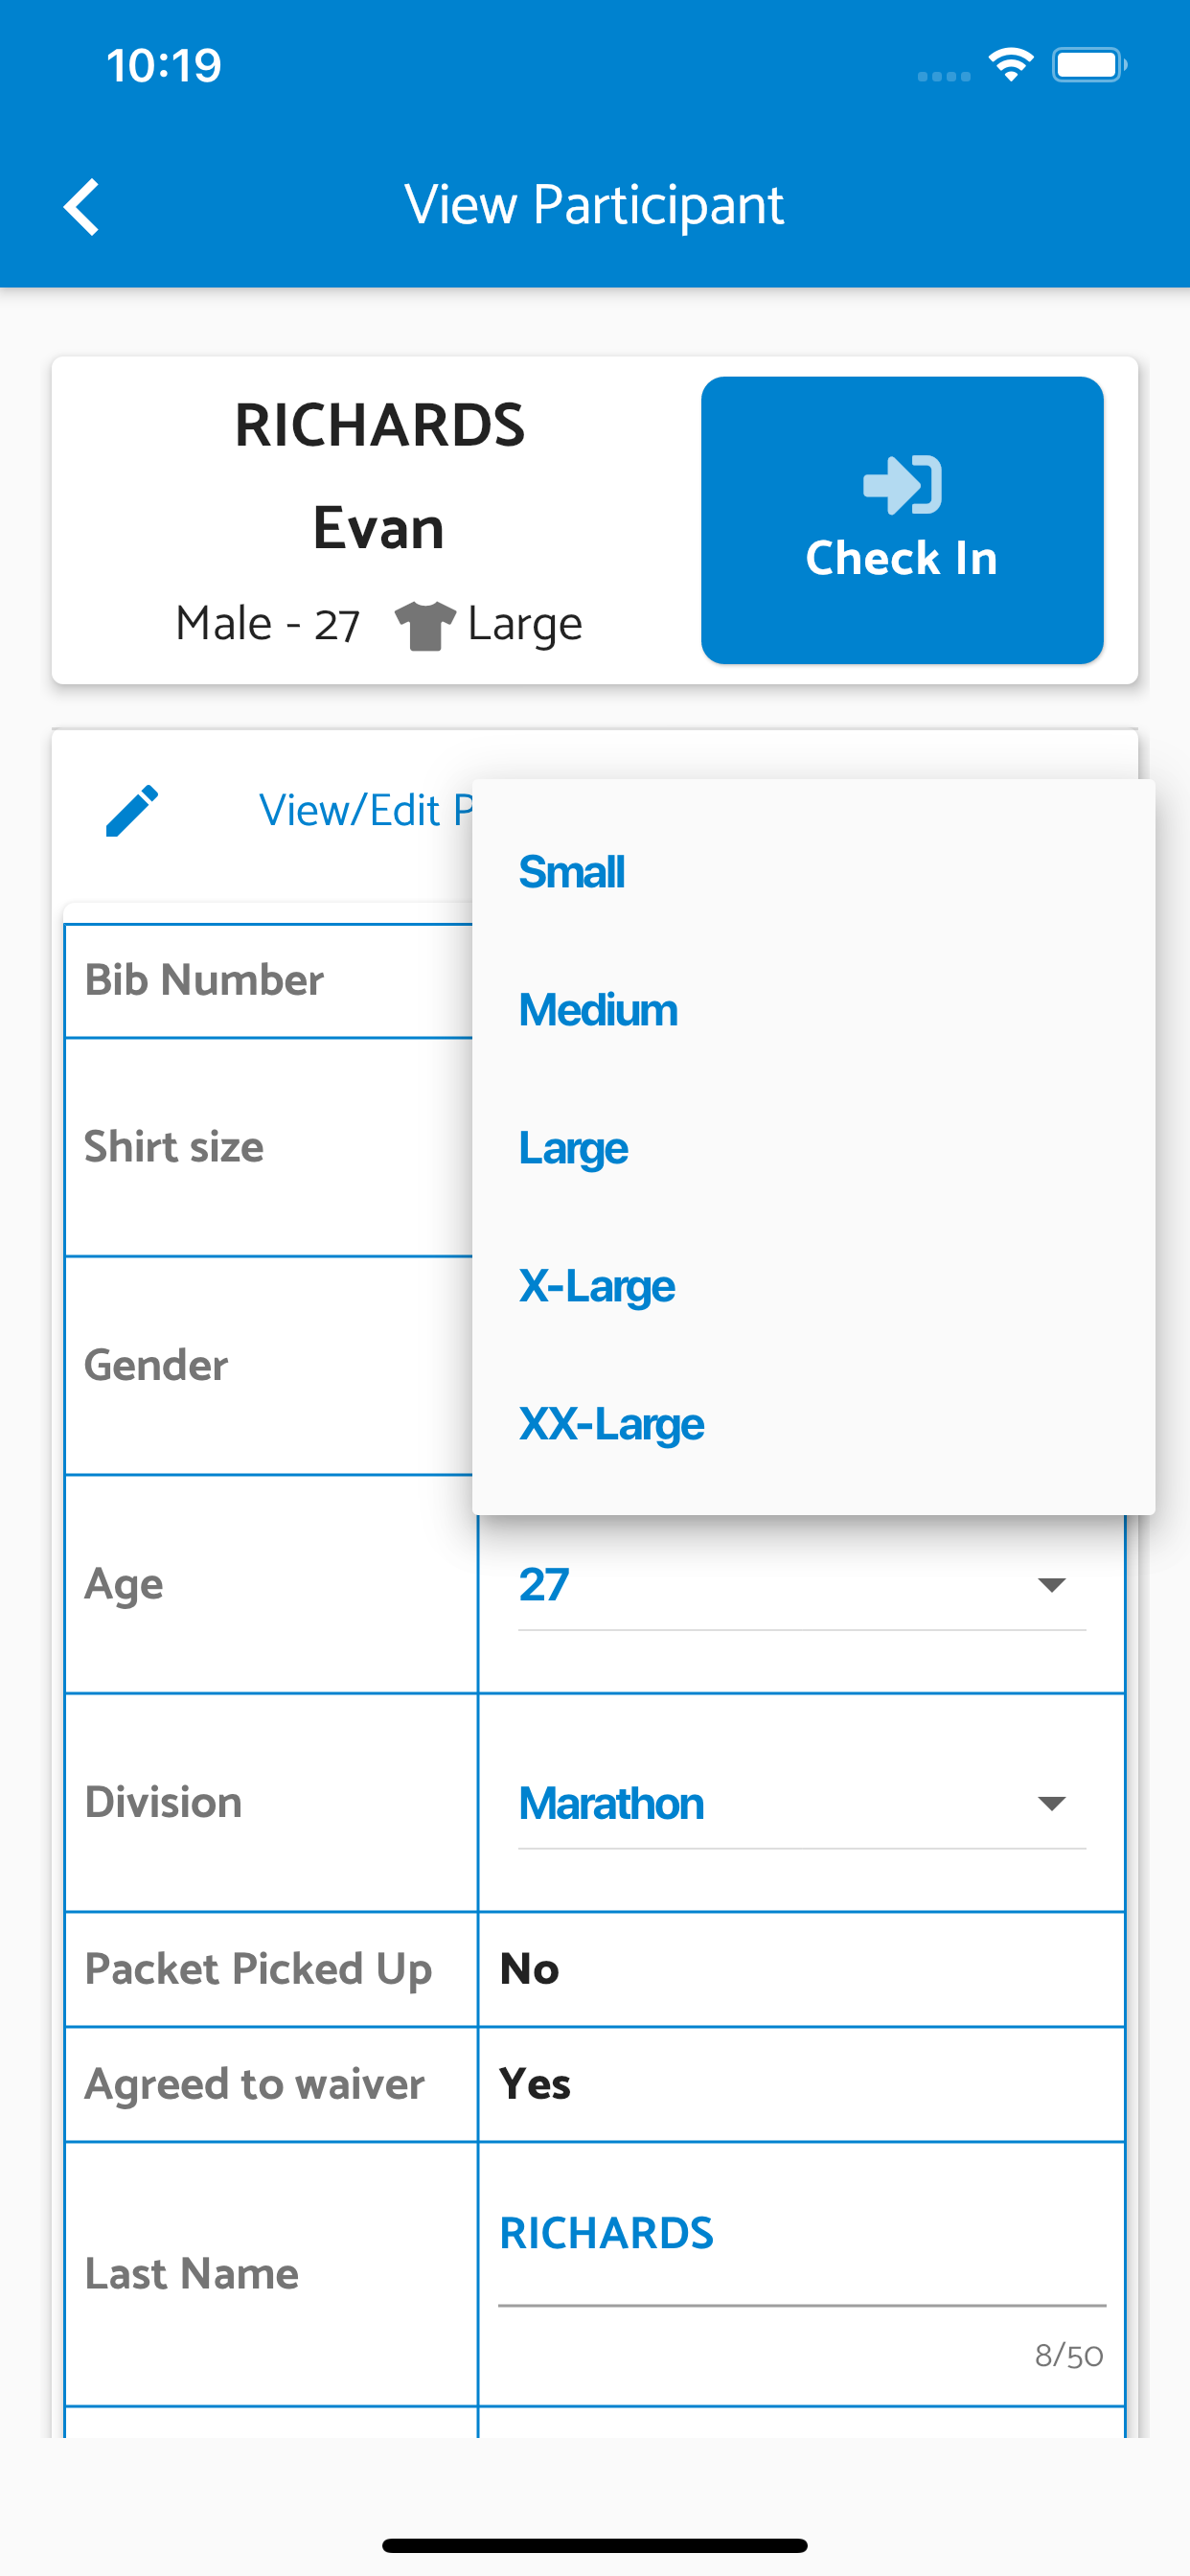Tap the back arrow icon

pyautogui.click(x=81, y=207)
